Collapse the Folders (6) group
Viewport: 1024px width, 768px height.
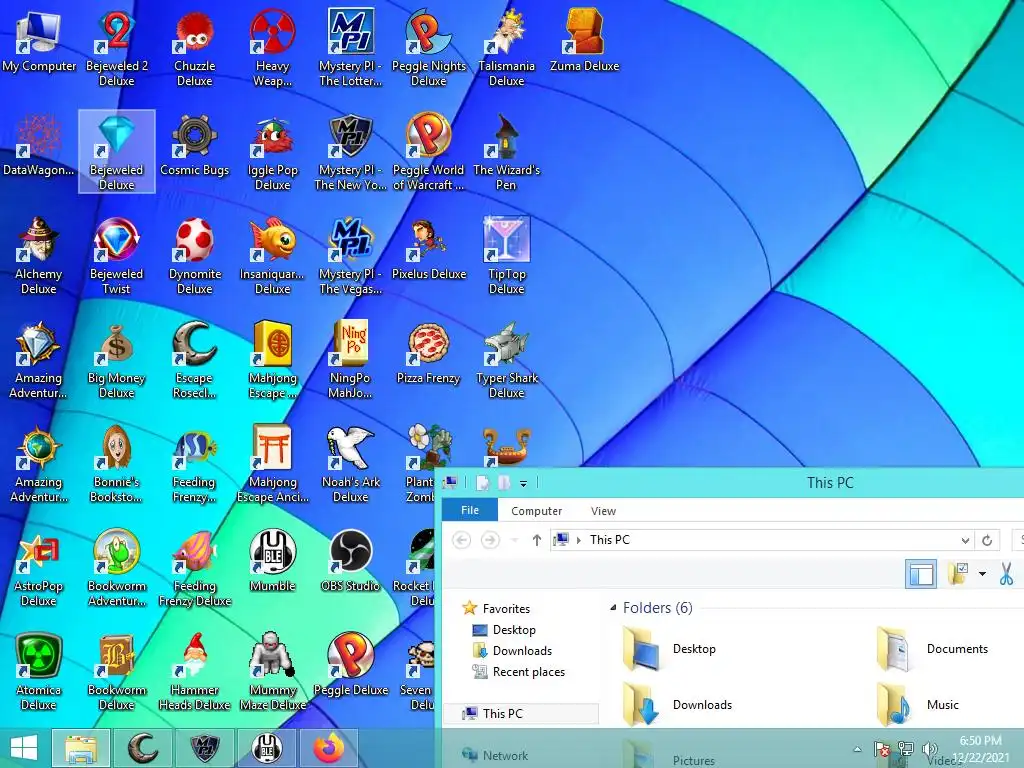tap(613, 608)
